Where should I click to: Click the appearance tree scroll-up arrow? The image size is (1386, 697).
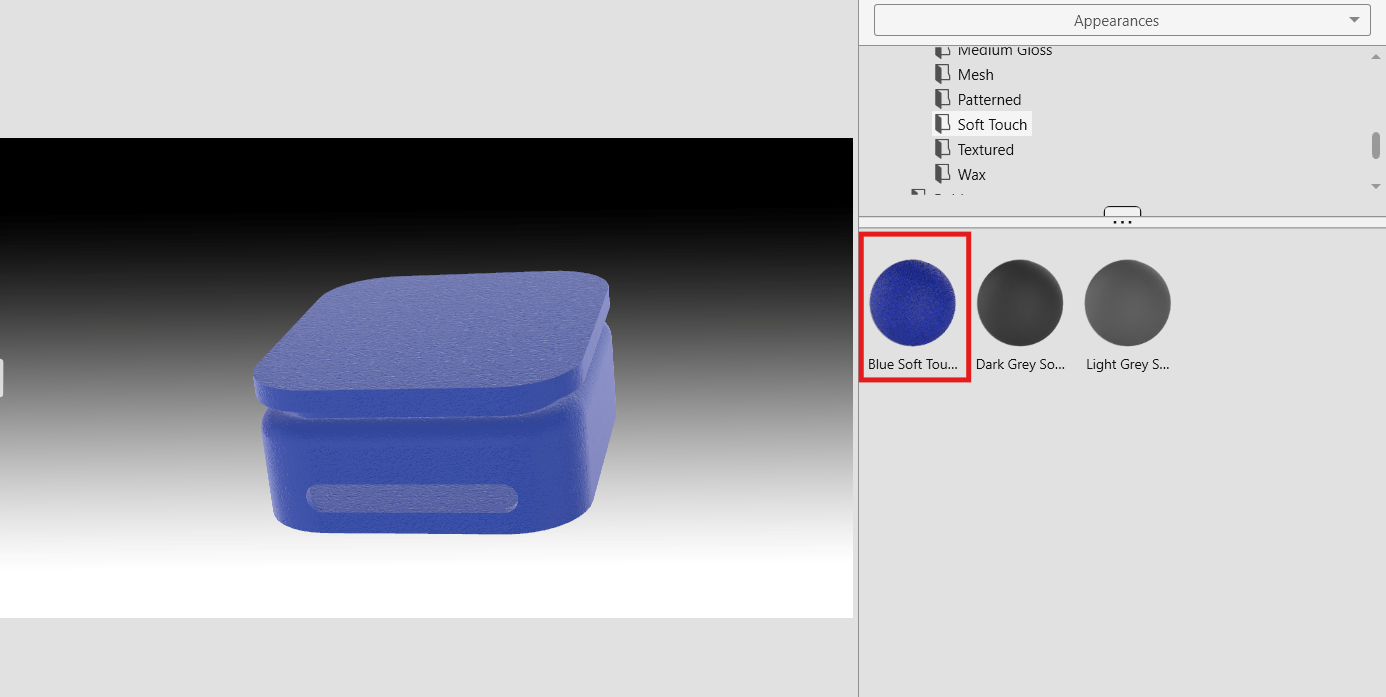[x=1376, y=57]
